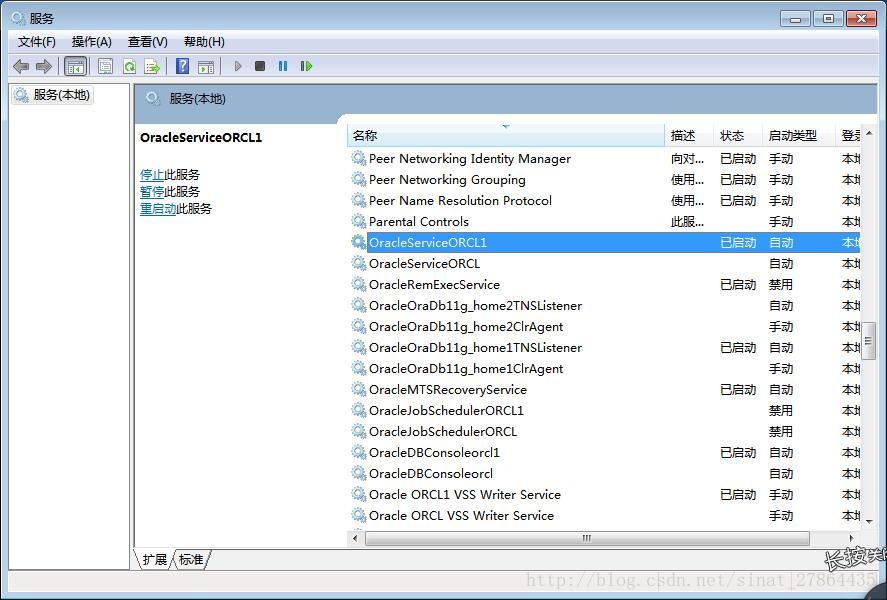Open the Properties toolbar icon
This screenshot has width=887, height=600.
tap(105, 67)
